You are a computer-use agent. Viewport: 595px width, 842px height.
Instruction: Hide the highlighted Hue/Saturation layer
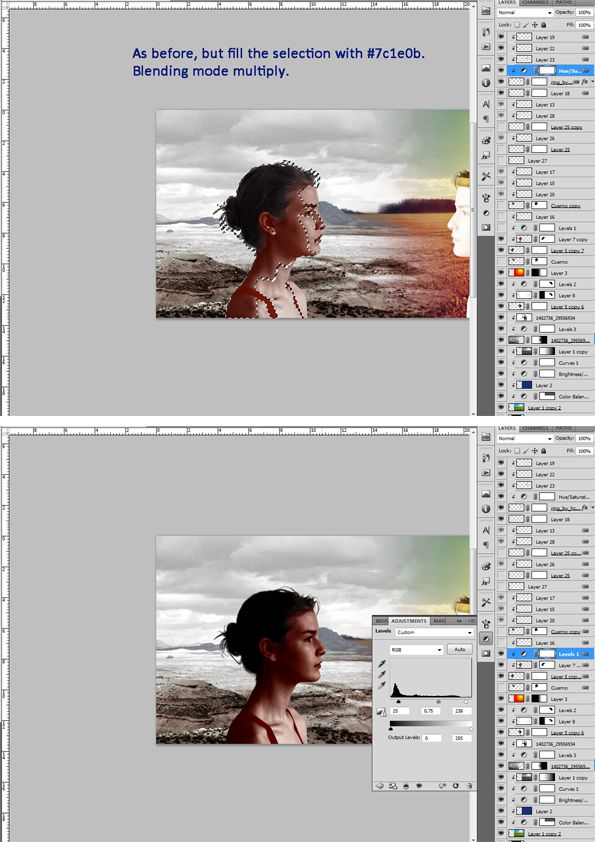[501, 70]
